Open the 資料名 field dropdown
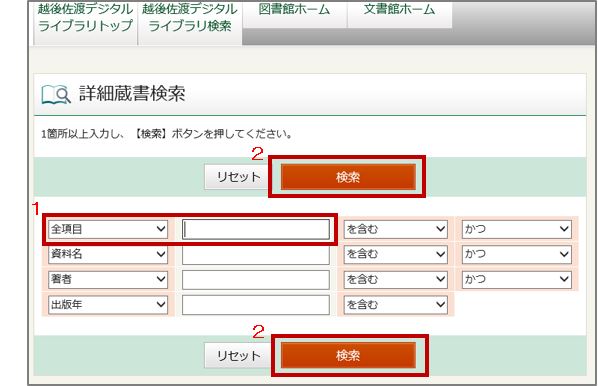 (x=108, y=254)
